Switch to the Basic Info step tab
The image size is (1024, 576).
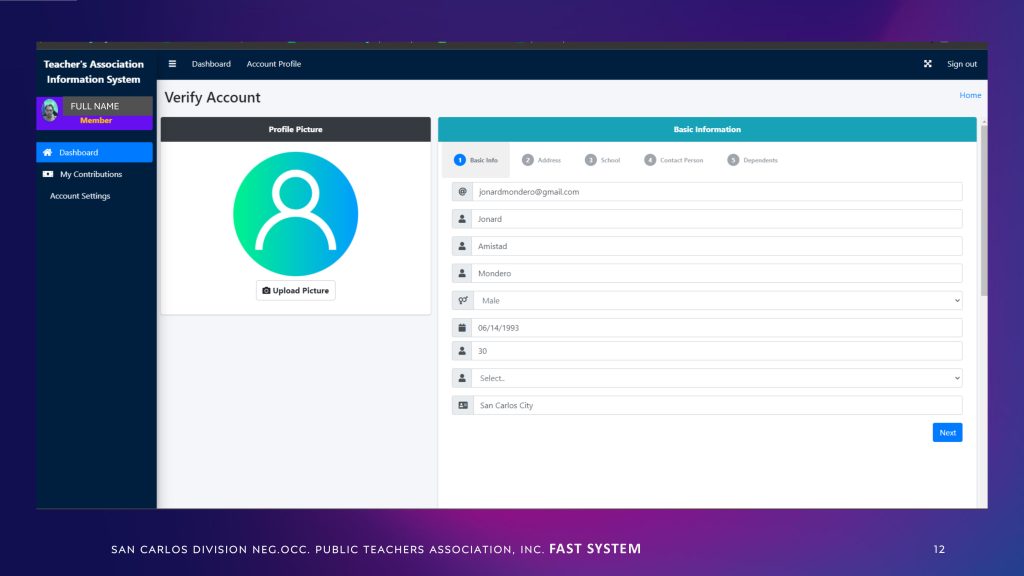pyautogui.click(x=476, y=160)
